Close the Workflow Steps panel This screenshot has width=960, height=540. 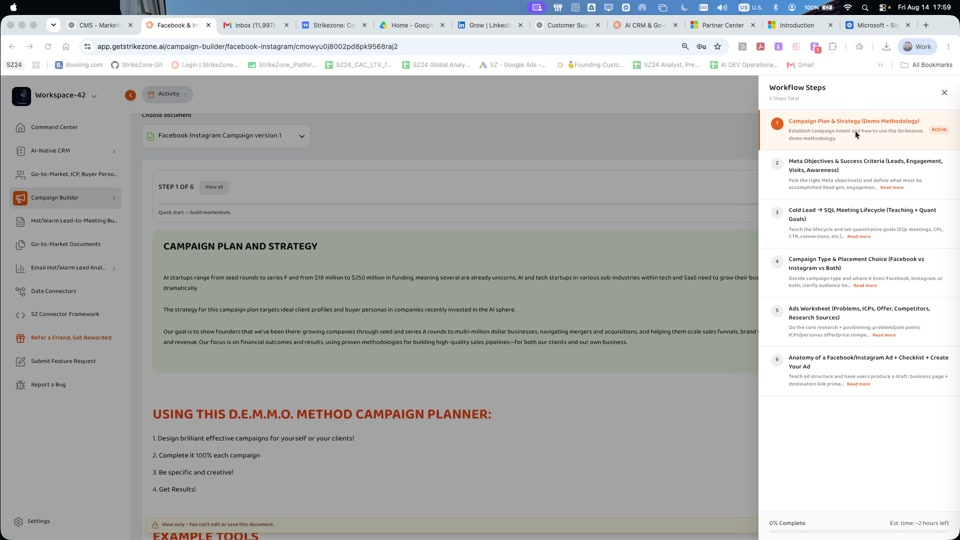point(944,92)
